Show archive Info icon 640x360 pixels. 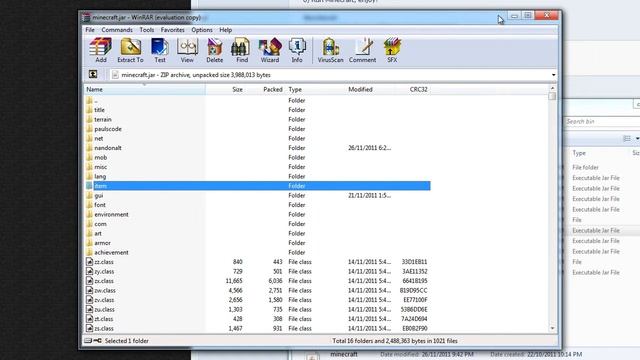click(297, 50)
